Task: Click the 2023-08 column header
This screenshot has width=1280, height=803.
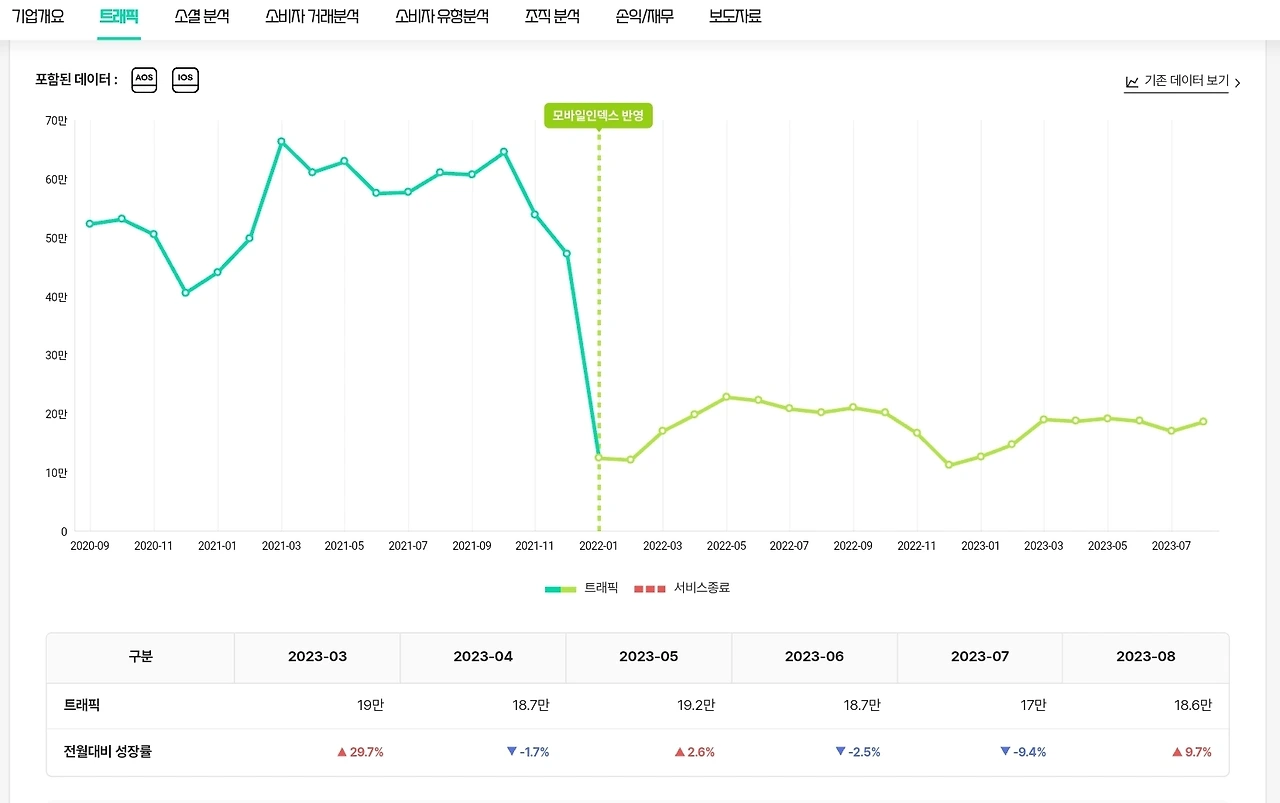Action: click(1146, 657)
